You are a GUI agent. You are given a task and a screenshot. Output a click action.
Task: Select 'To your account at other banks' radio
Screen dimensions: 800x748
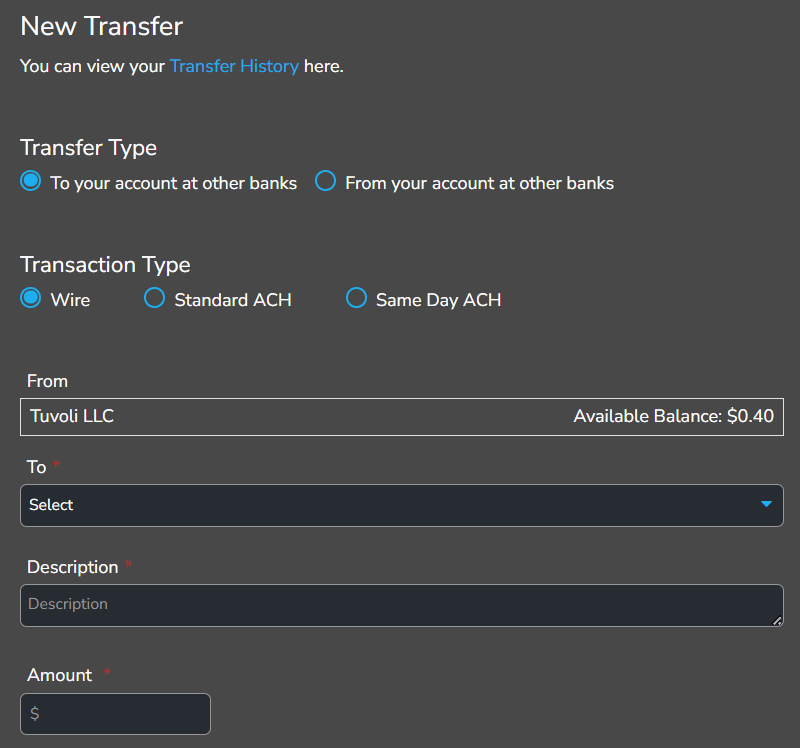(x=31, y=182)
